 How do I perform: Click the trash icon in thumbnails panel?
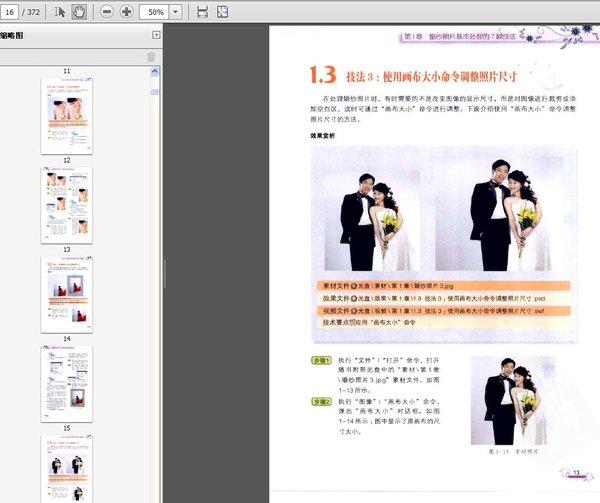click(x=151, y=57)
